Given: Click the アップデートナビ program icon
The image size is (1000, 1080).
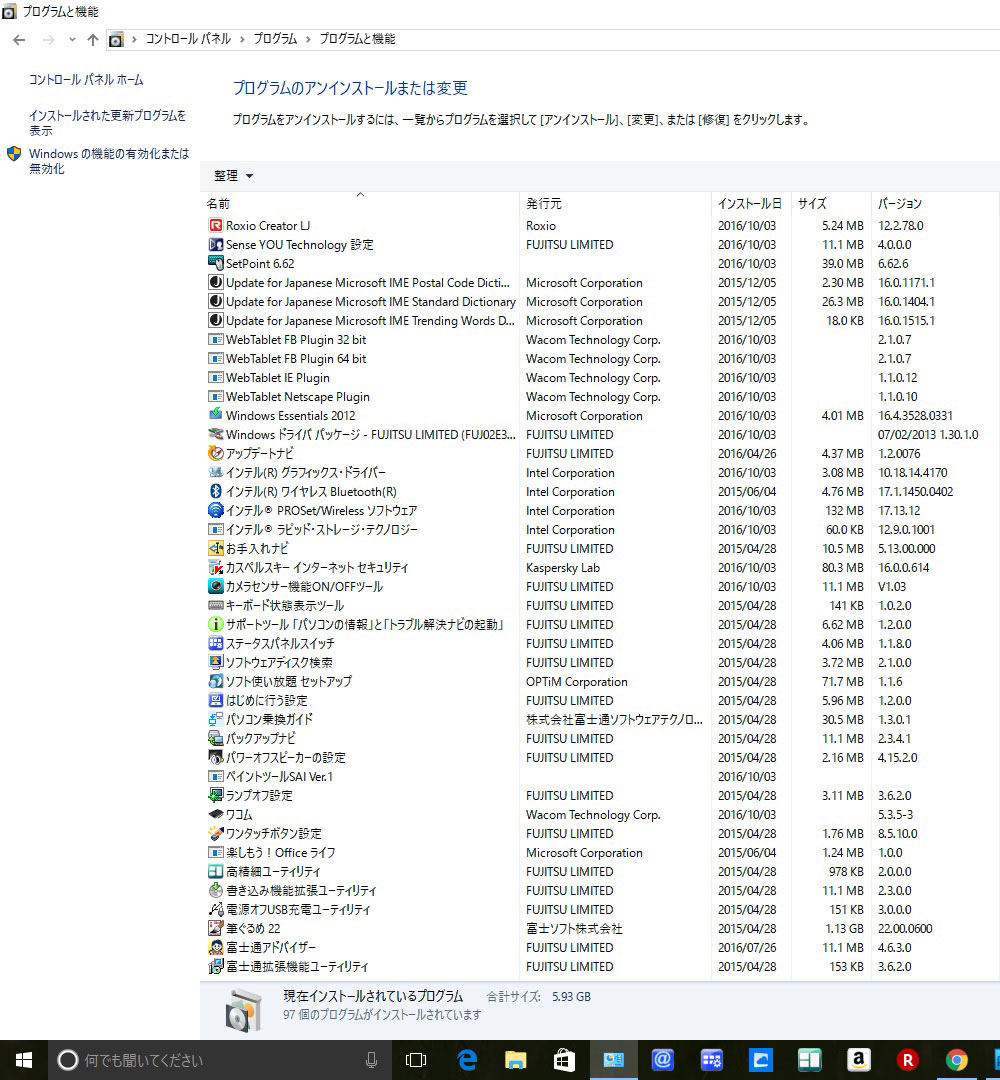Looking at the screenshot, I should tap(216, 453).
